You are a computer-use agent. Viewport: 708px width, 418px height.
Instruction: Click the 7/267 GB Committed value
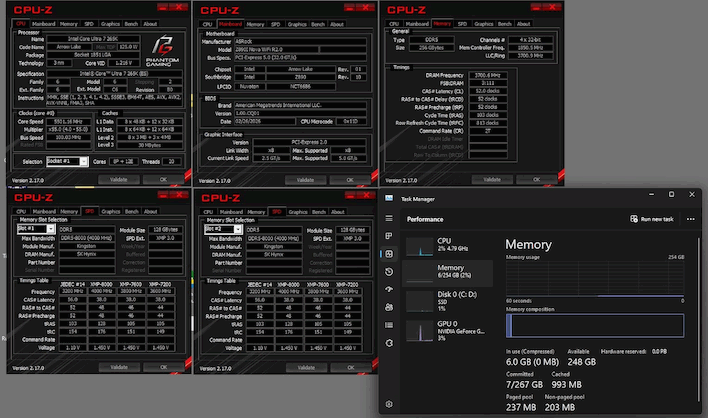point(524,385)
